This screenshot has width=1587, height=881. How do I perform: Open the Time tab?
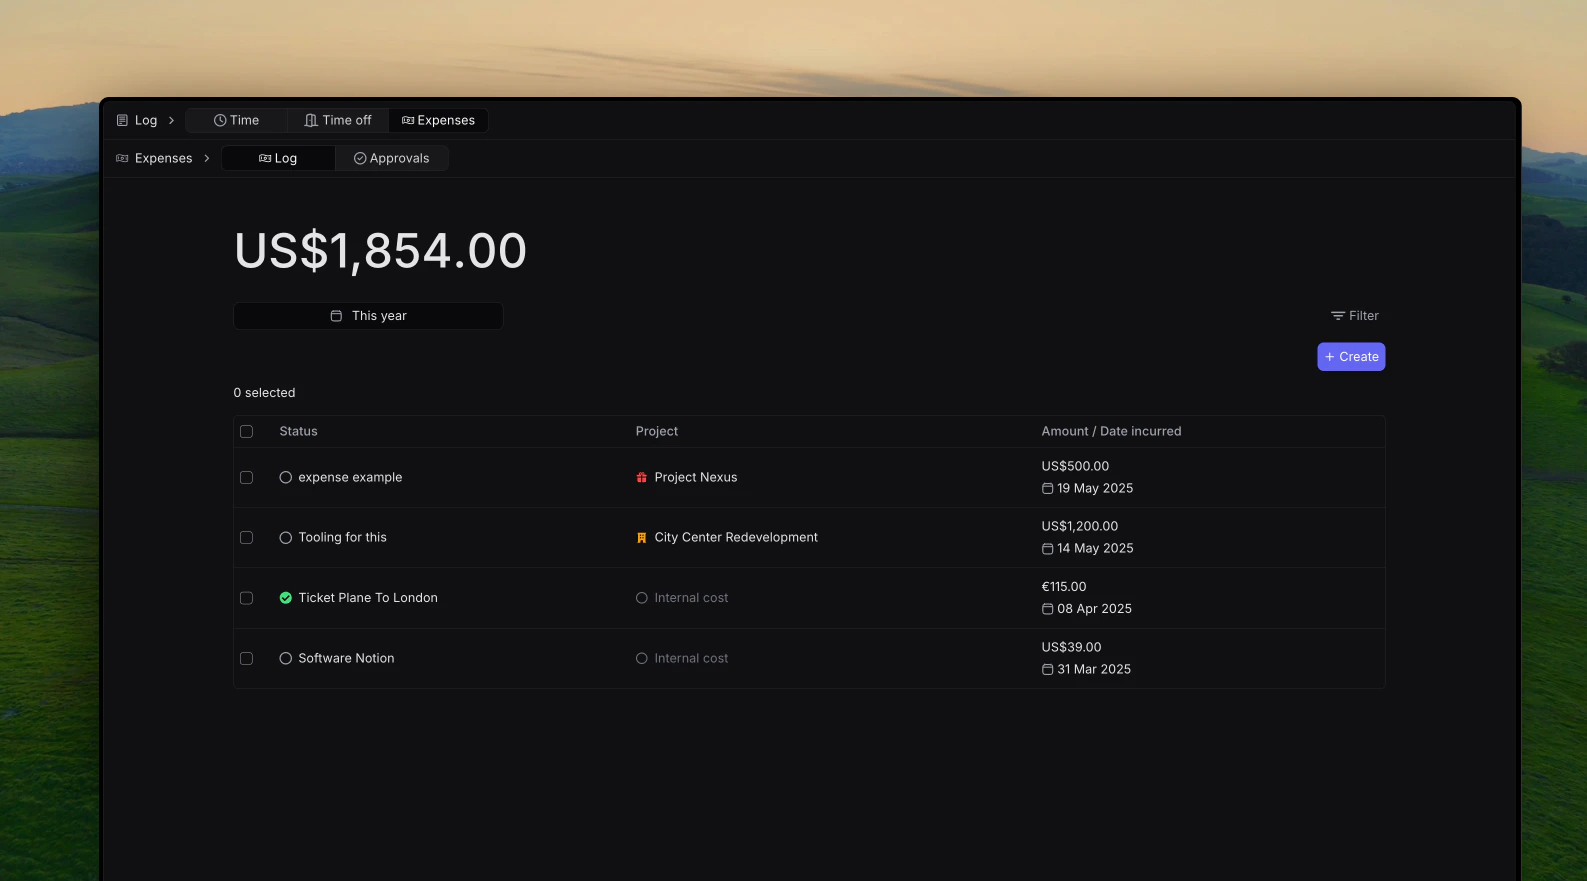tap(236, 120)
